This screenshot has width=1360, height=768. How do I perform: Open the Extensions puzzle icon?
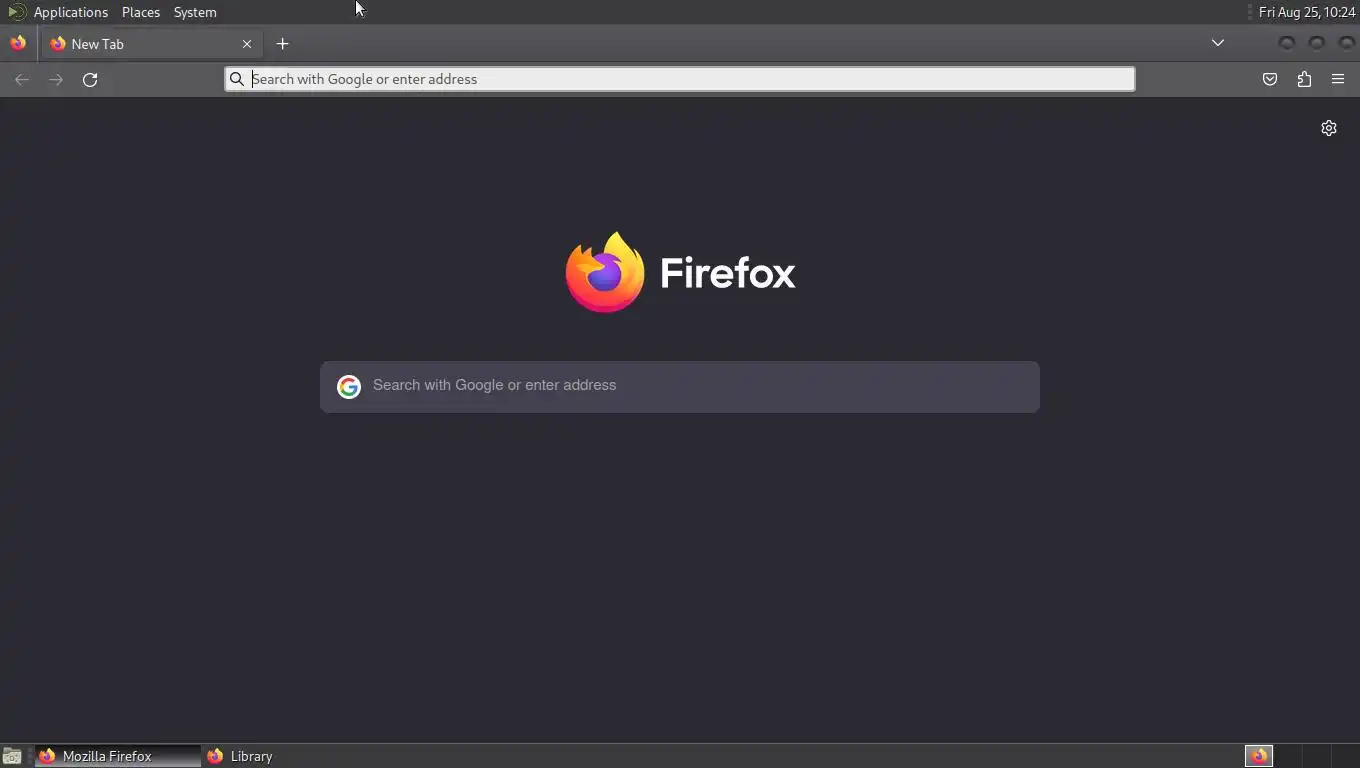1304,80
